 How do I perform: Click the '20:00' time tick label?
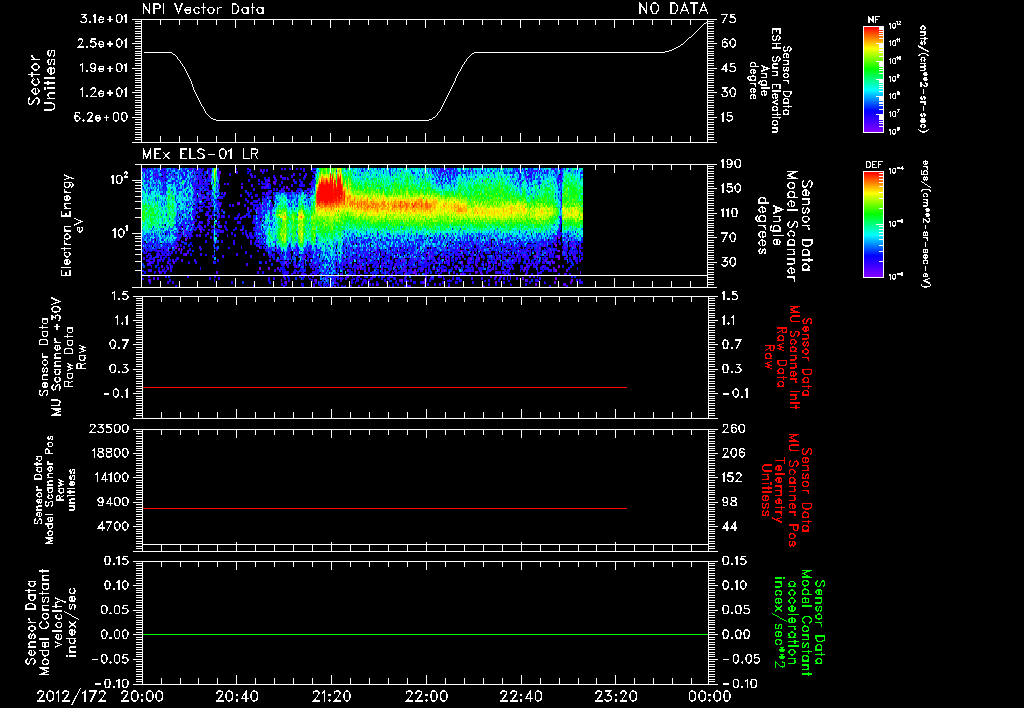142,696
